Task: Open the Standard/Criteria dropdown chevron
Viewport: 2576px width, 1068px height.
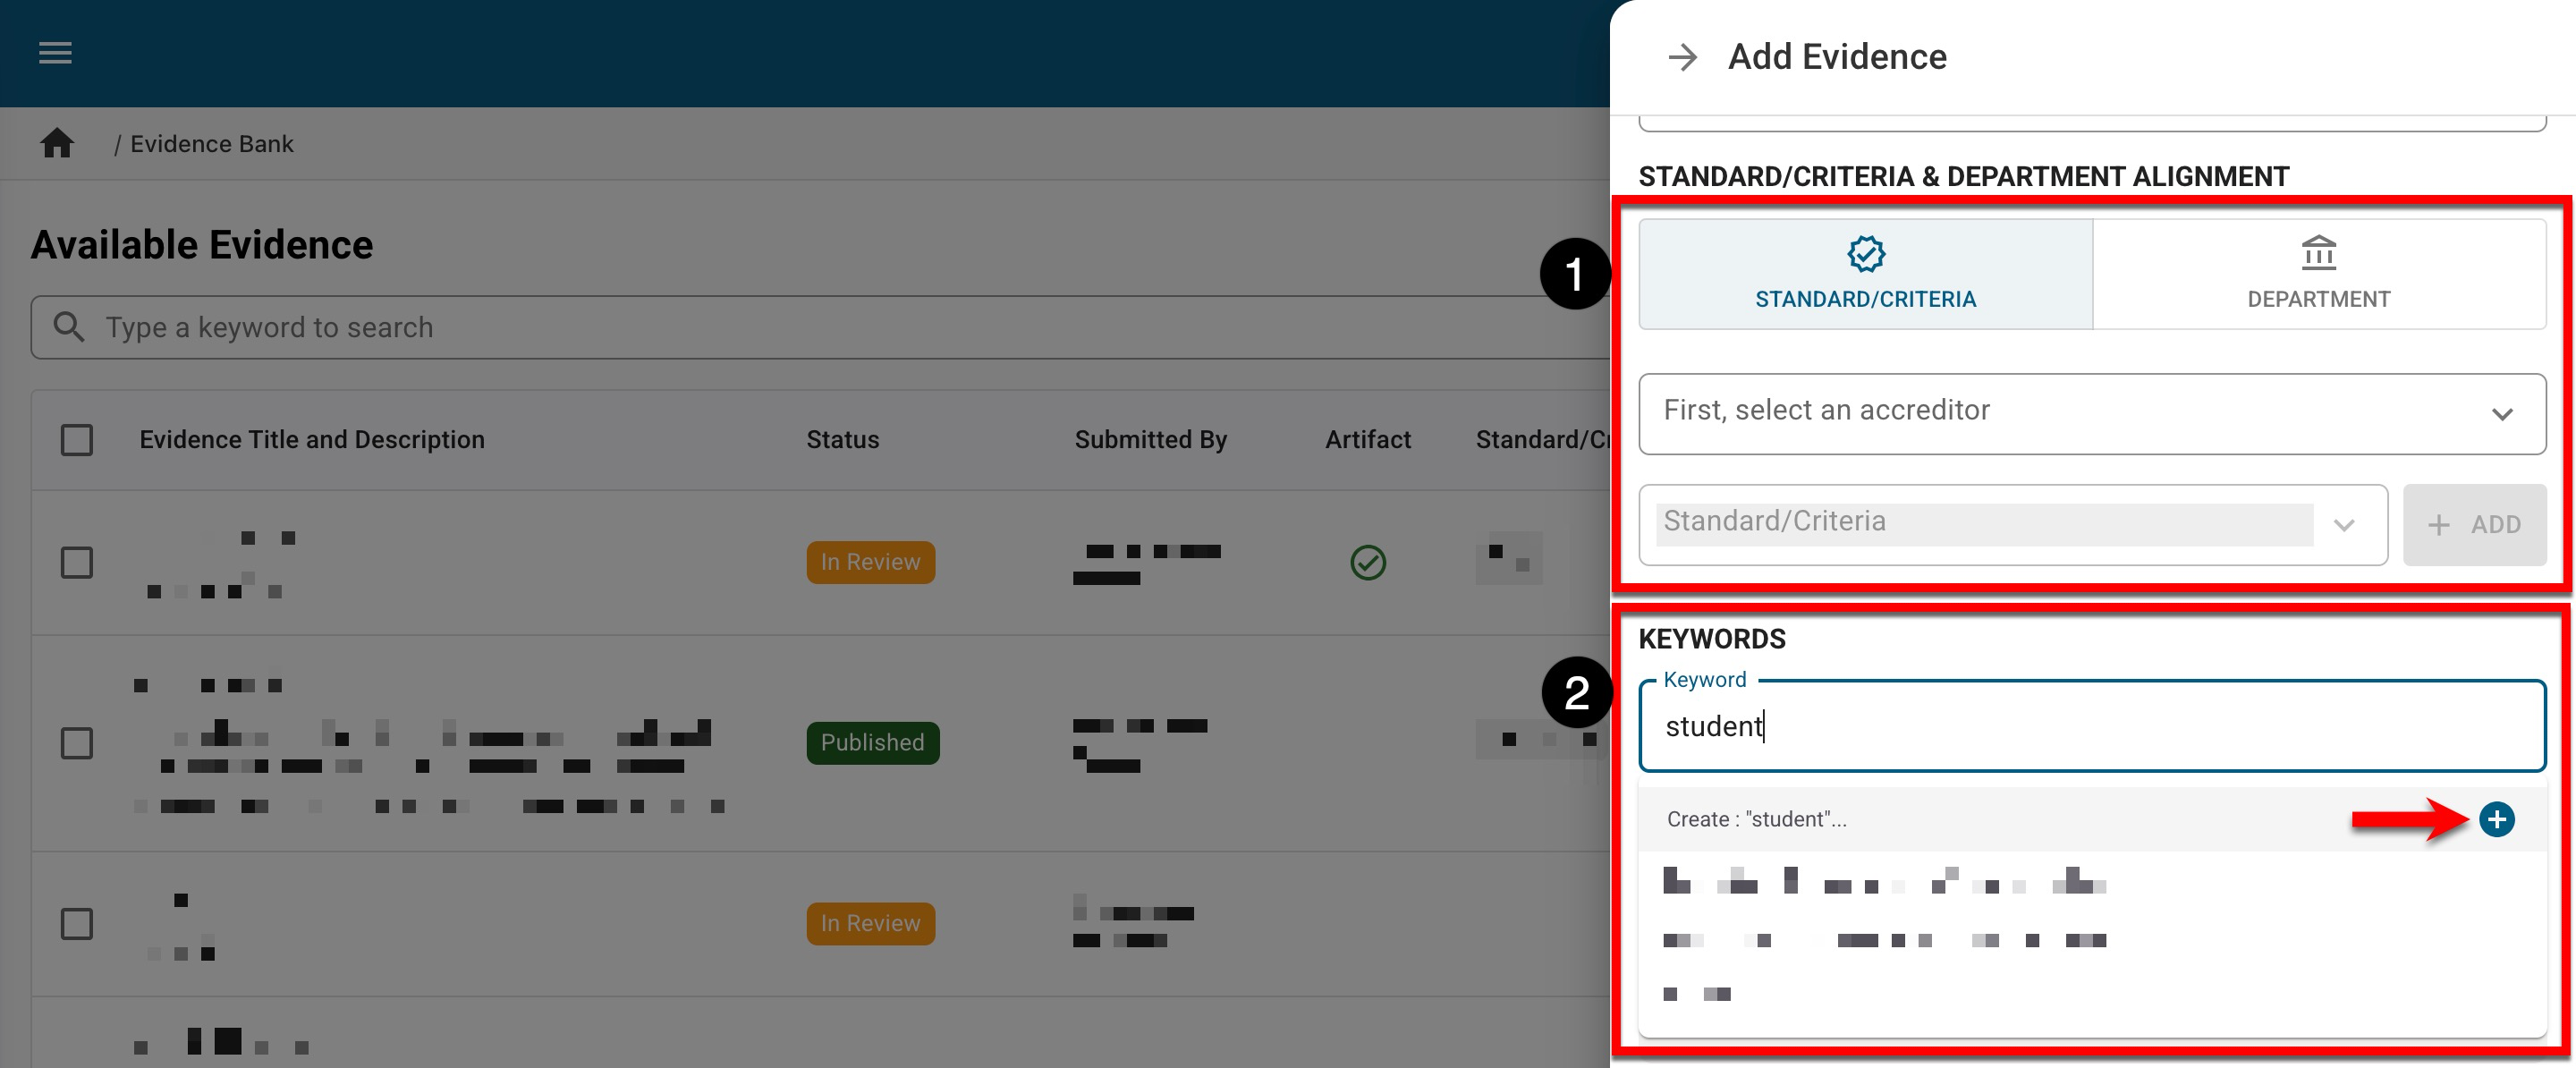Action: click(x=2343, y=525)
